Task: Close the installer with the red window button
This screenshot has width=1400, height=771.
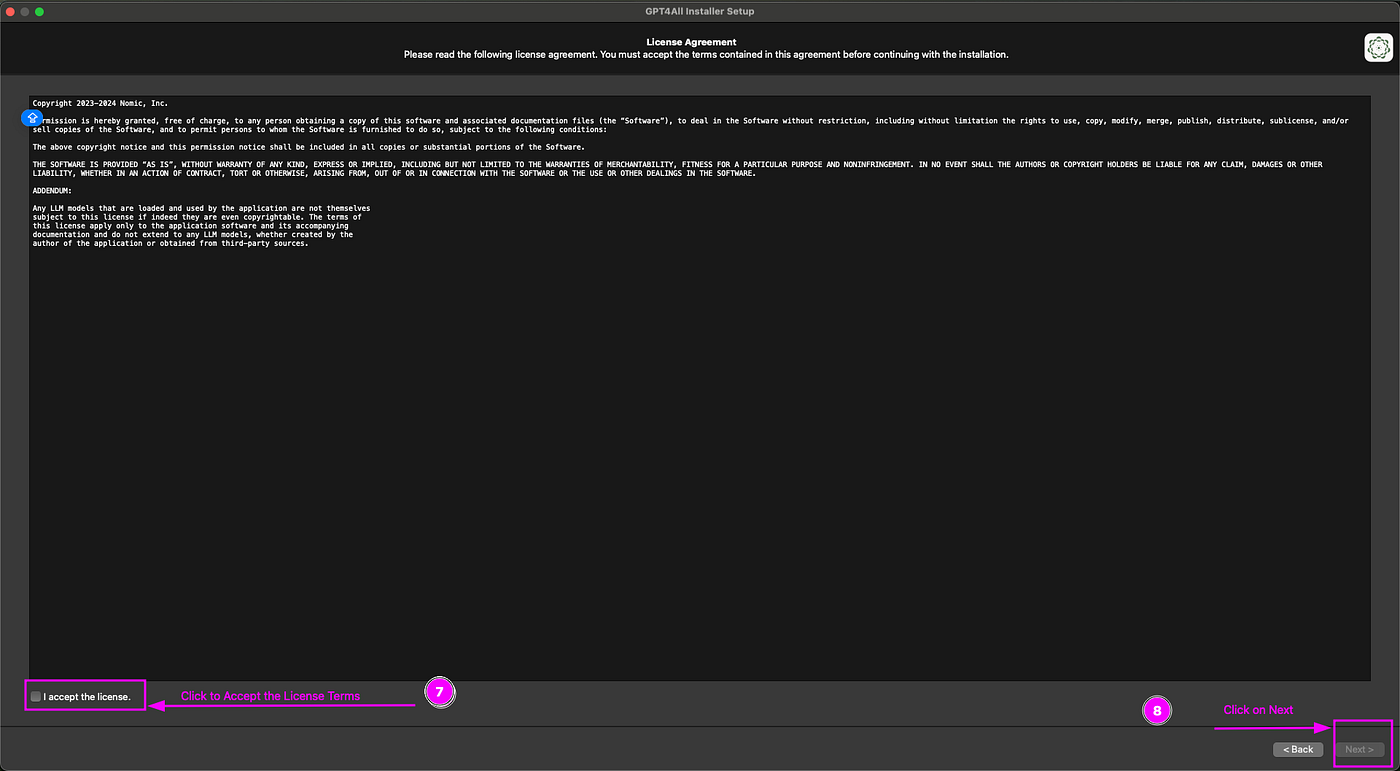Action: click(11, 11)
